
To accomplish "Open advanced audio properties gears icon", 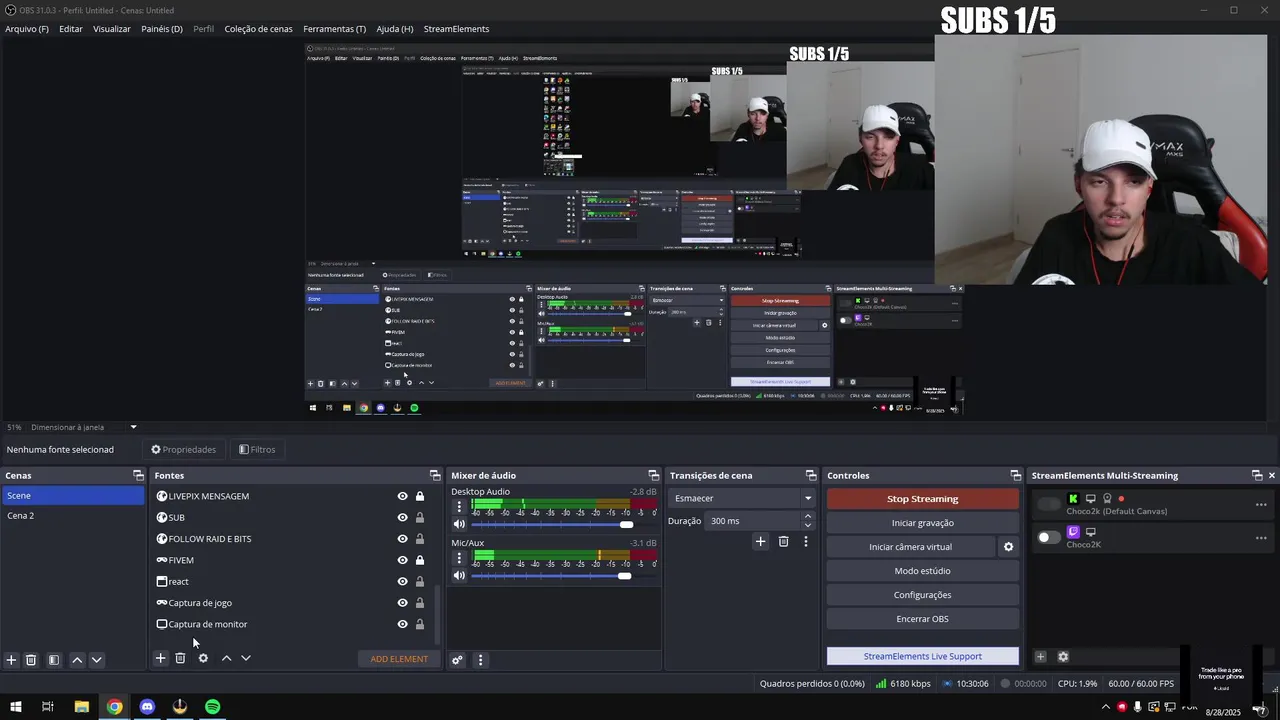I will [x=457, y=660].
